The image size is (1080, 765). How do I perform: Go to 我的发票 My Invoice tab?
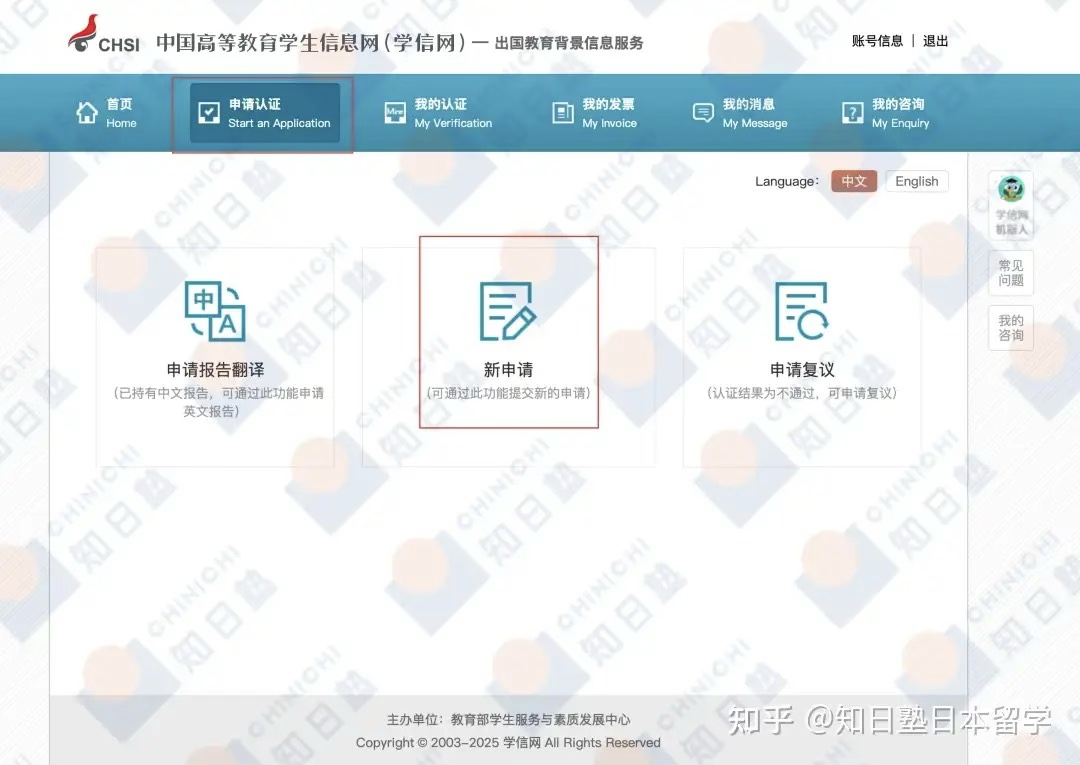(609, 113)
